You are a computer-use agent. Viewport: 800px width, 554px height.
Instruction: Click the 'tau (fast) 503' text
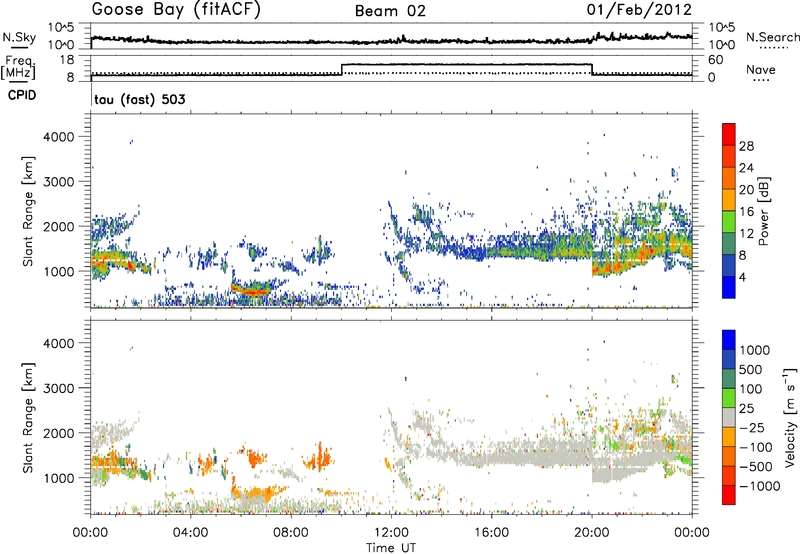coord(140,99)
